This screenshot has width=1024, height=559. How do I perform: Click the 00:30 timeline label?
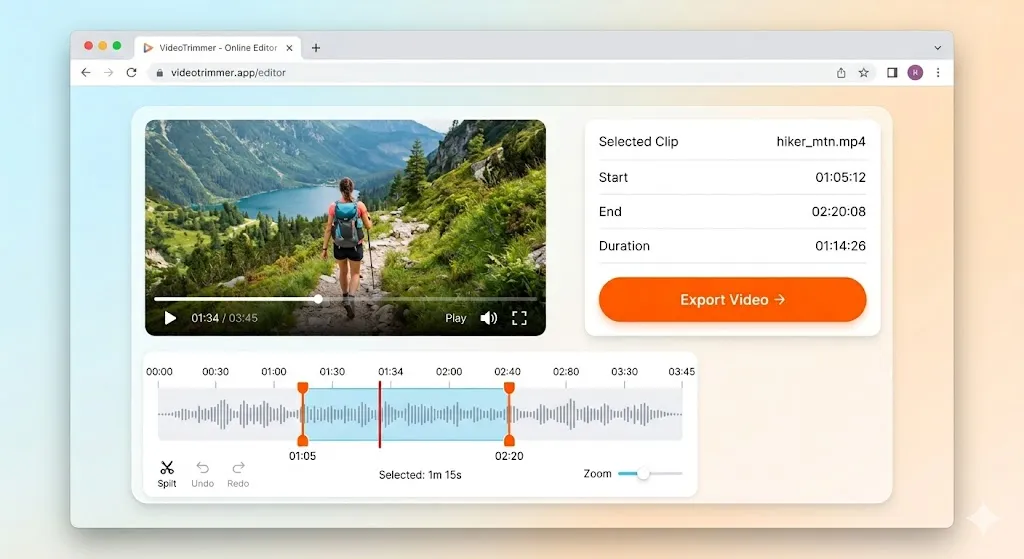click(x=216, y=372)
